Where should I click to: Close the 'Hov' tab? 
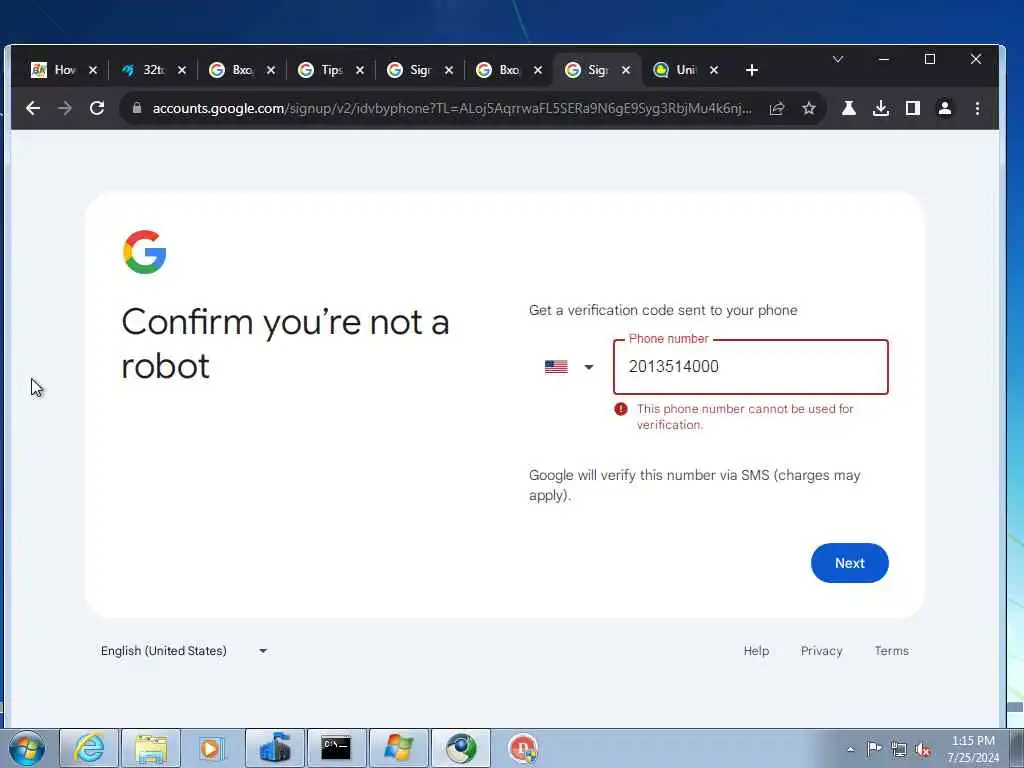[93, 70]
